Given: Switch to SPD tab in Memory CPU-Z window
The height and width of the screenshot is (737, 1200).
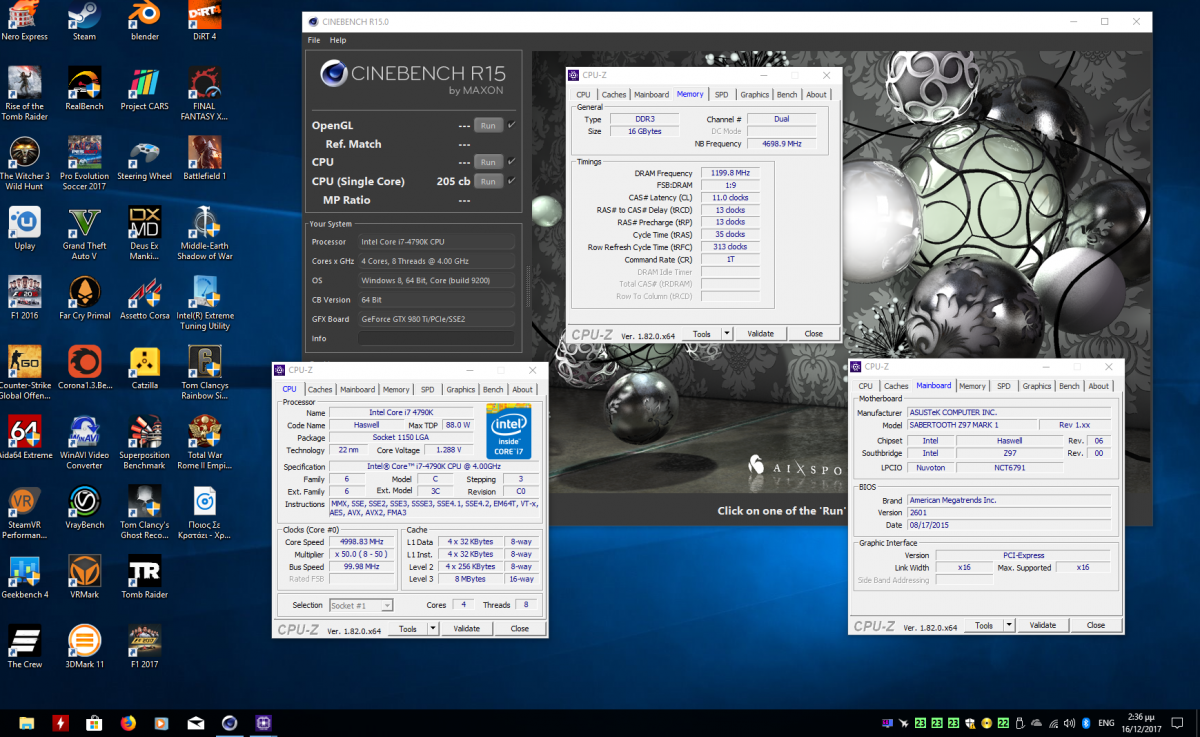Looking at the screenshot, I should 721,94.
